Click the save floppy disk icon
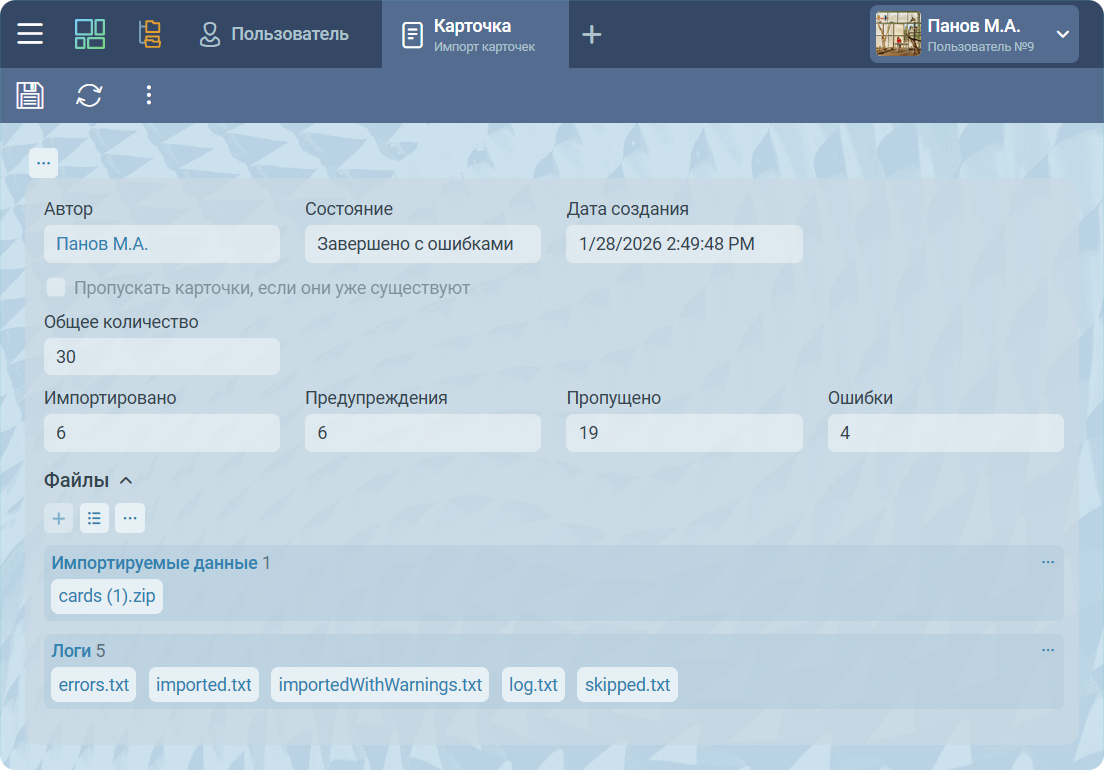Image resolution: width=1104 pixels, height=770 pixels. (30, 95)
